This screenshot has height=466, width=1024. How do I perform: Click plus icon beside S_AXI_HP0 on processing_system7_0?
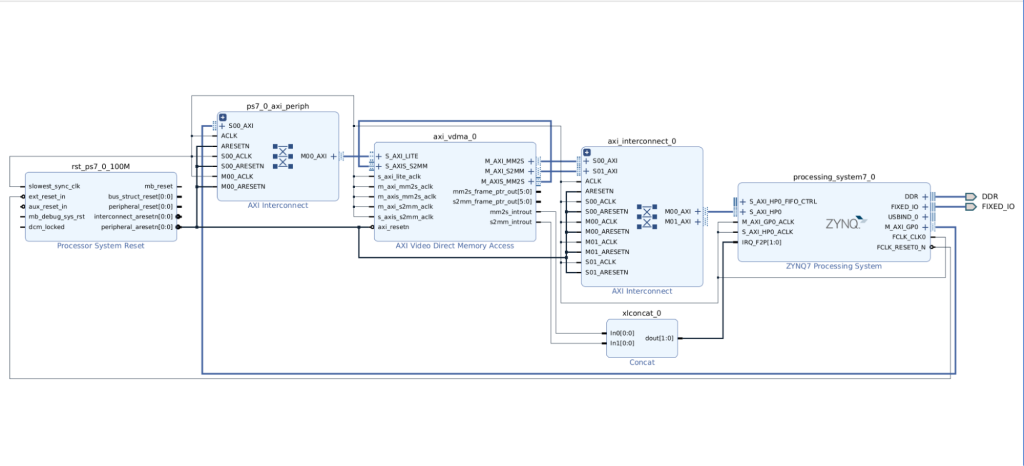(x=742, y=212)
